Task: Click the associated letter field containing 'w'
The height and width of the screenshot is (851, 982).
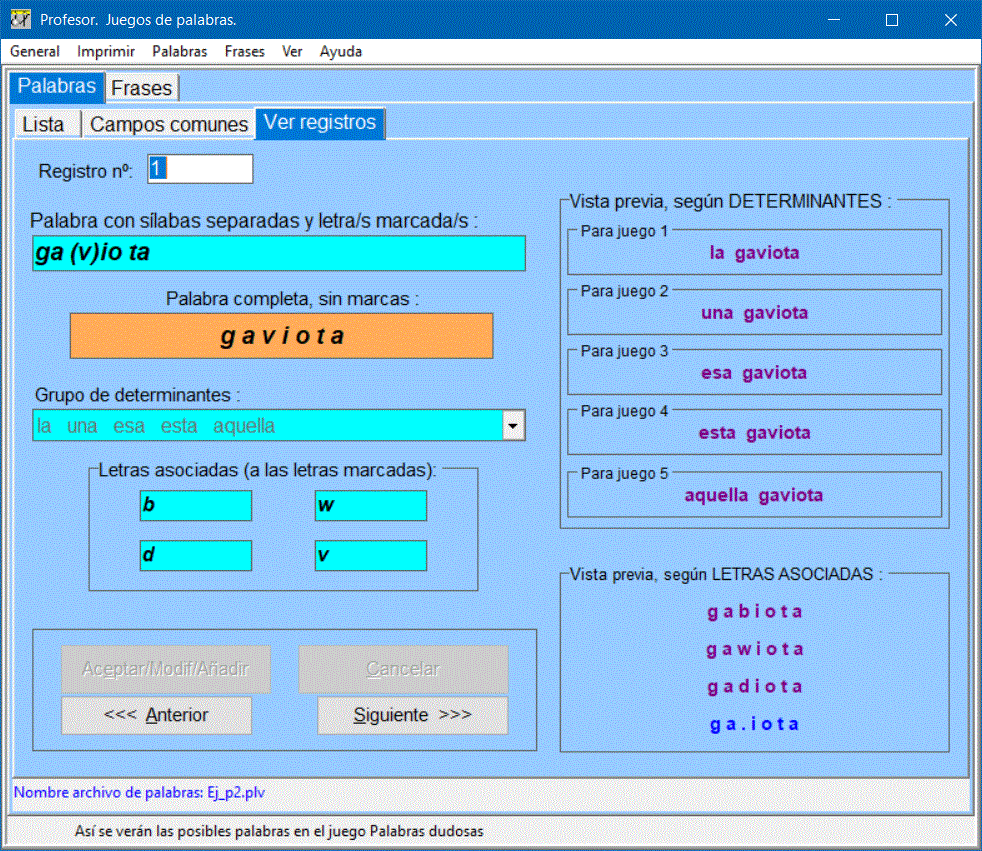Action: point(370,506)
